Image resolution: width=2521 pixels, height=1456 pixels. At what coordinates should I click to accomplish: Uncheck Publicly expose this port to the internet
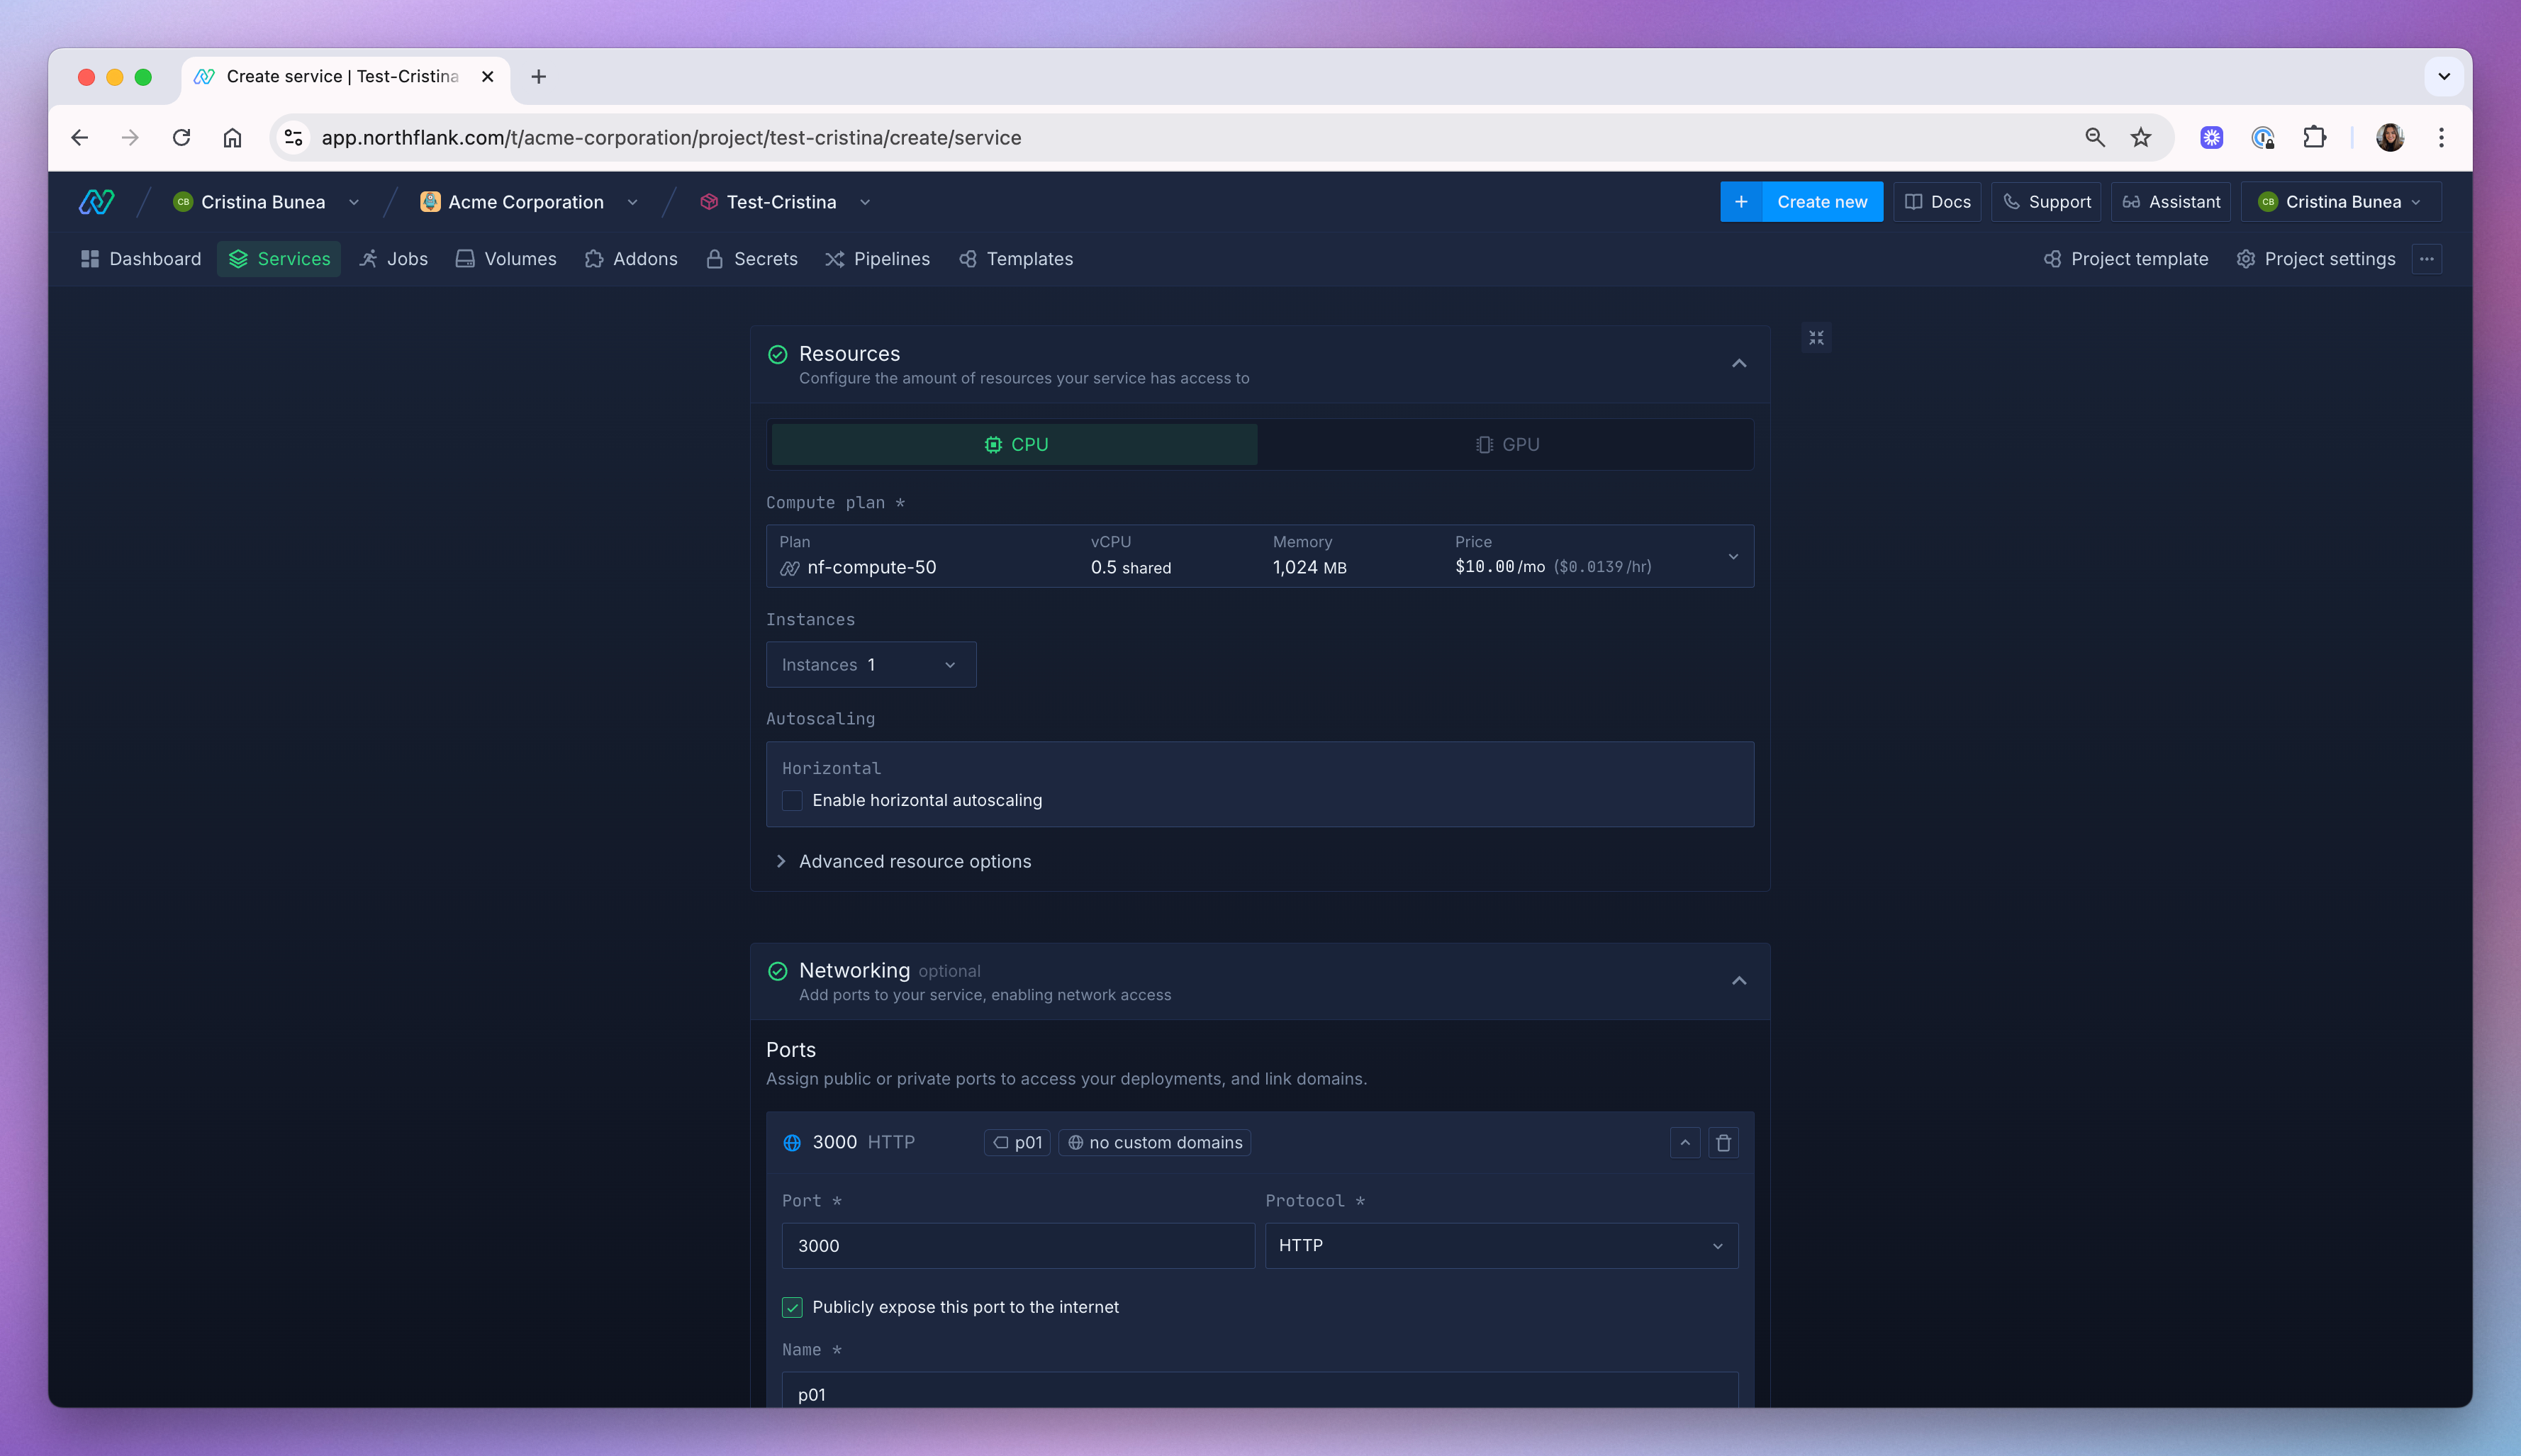(x=792, y=1307)
